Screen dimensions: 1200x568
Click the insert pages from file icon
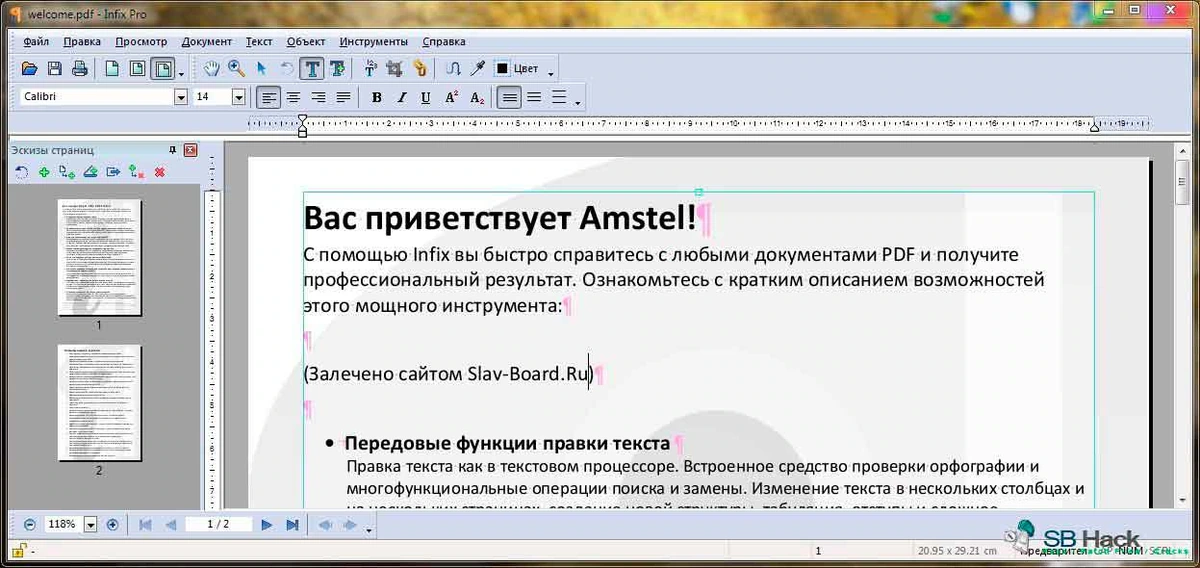tap(66, 173)
